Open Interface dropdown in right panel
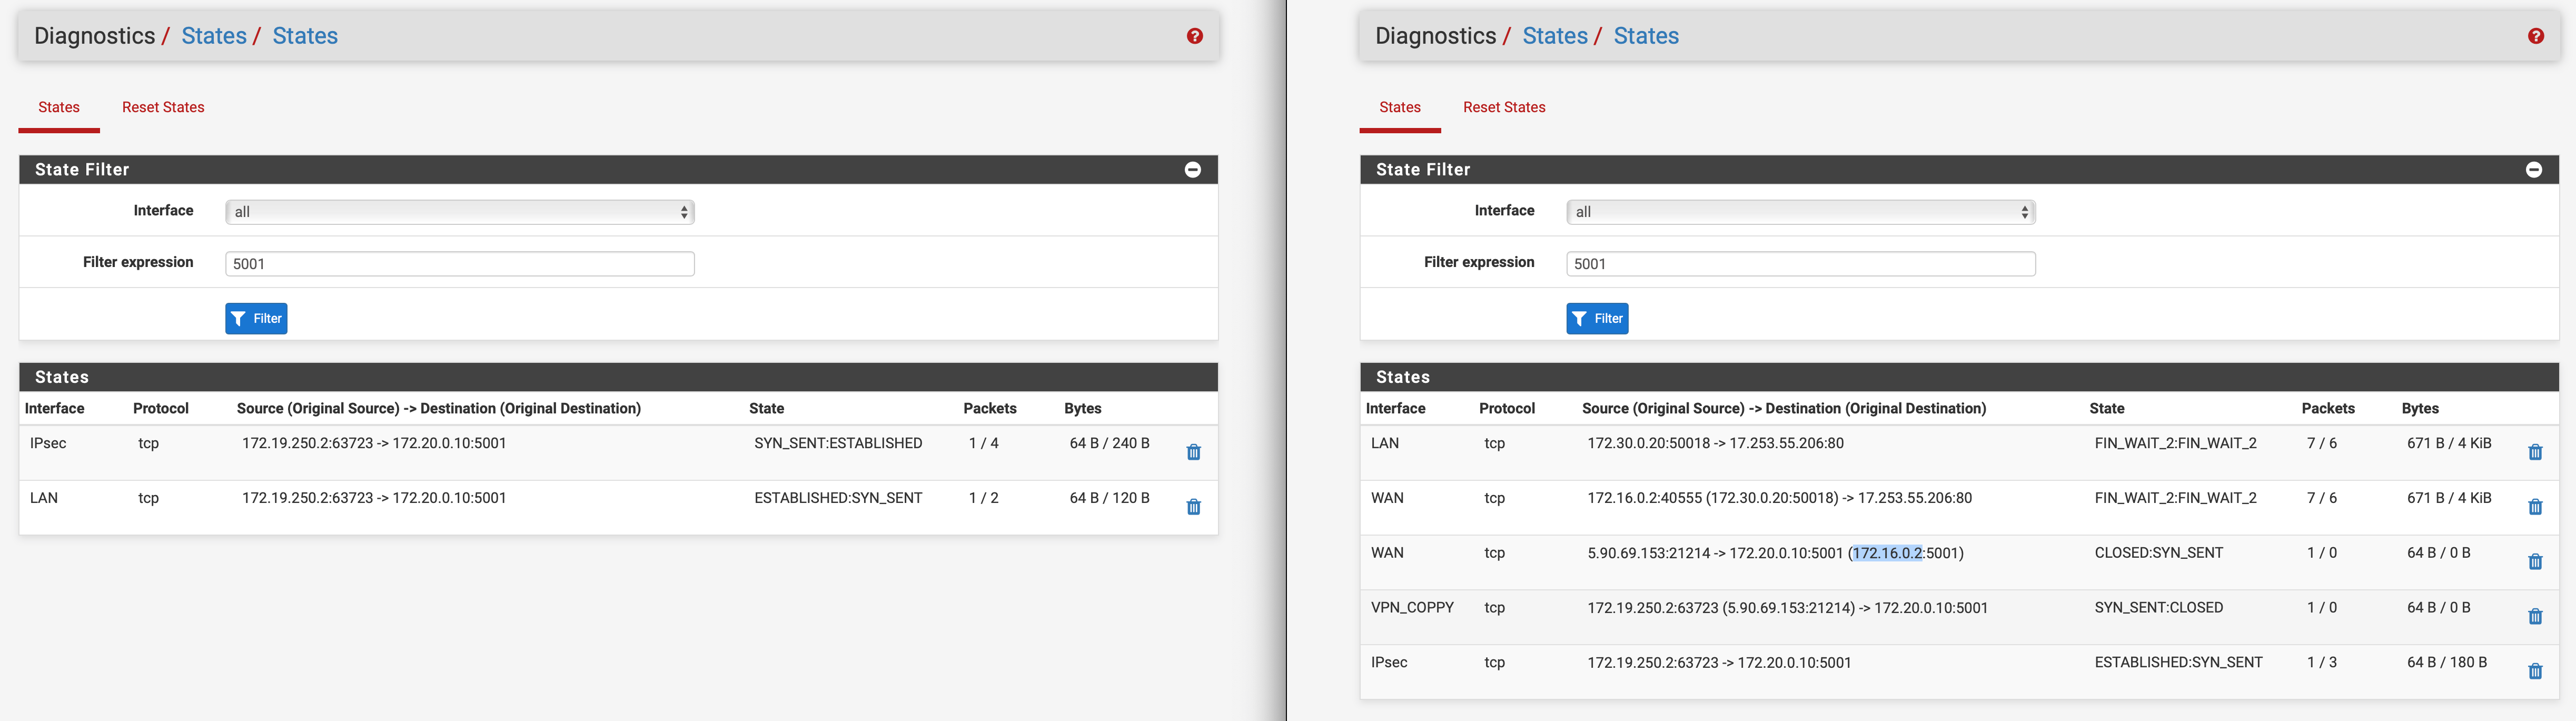2576x721 pixels. pyautogui.click(x=1800, y=212)
